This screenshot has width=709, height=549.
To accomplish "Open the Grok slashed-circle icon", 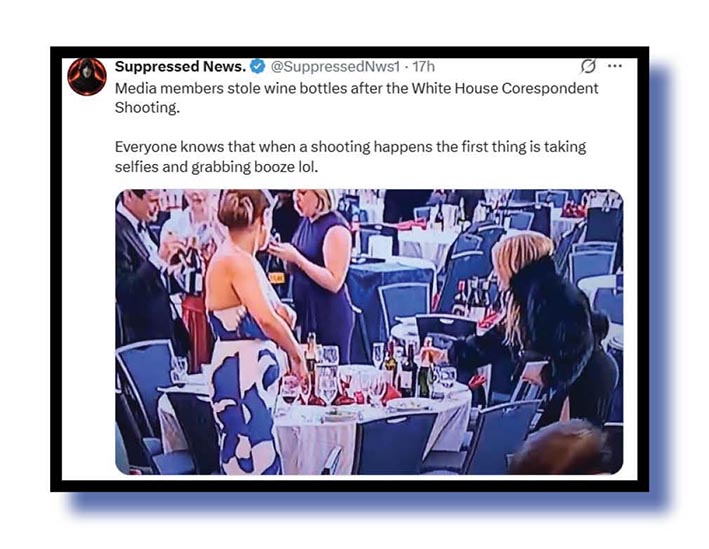I will click(x=587, y=66).
